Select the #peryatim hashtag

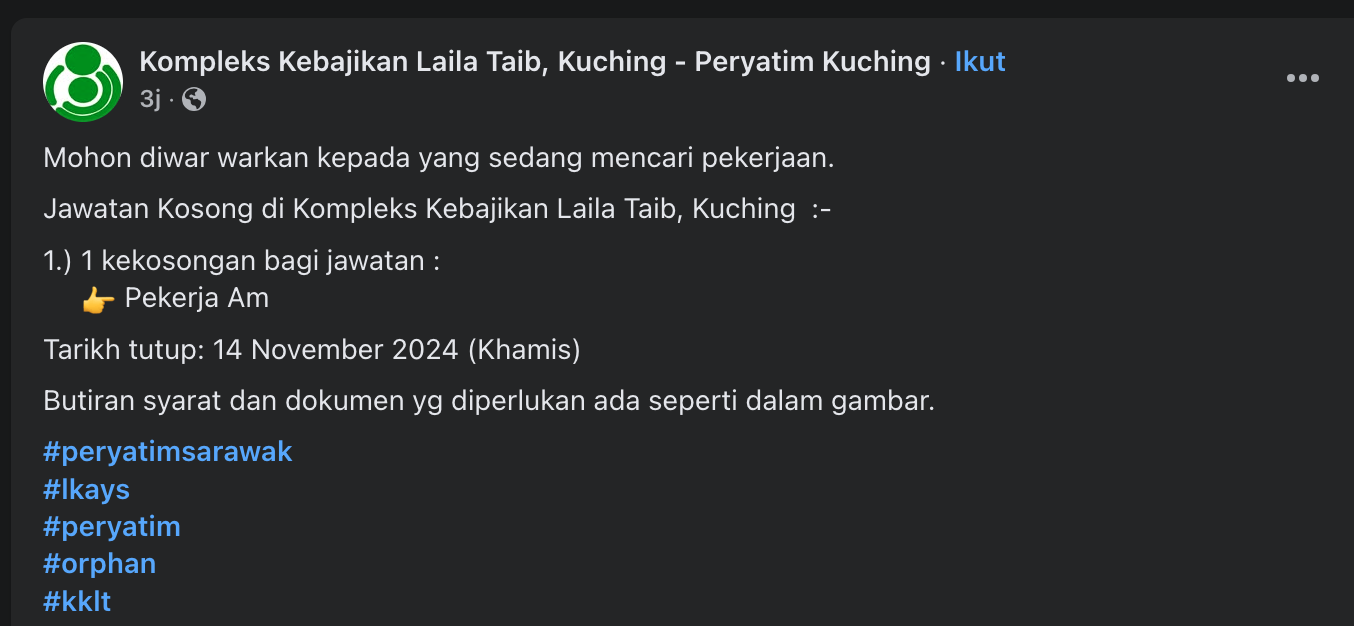[x=112, y=526]
